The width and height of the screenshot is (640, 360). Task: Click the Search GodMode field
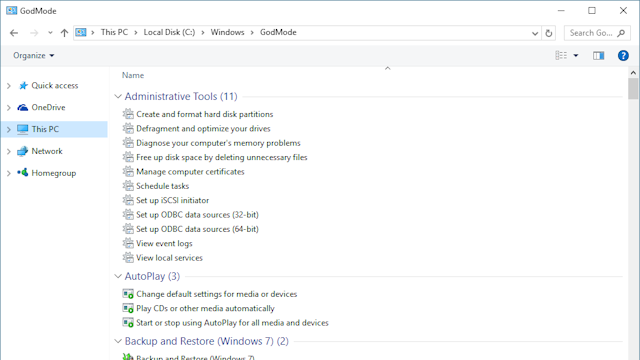pos(596,33)
